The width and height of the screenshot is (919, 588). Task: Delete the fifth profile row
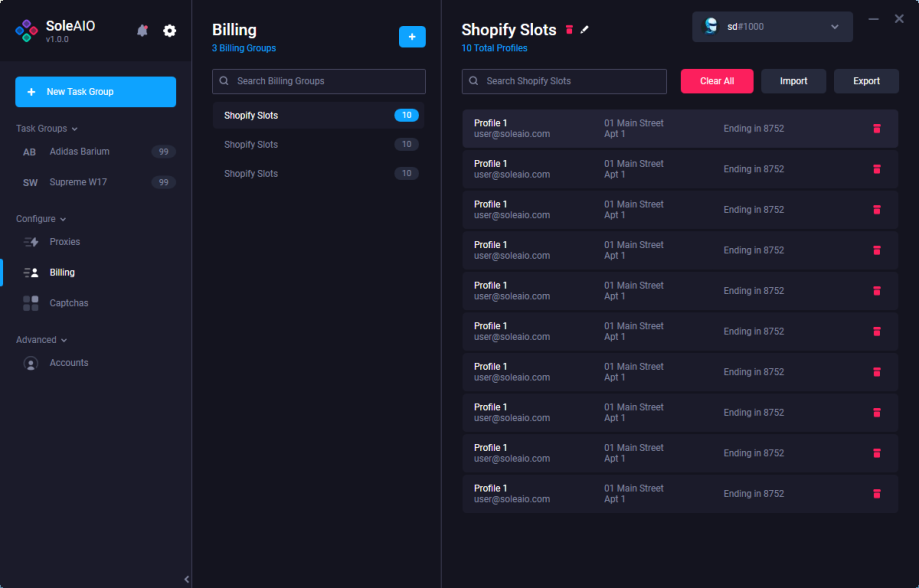pyautogui.click(x=877, y=291)
